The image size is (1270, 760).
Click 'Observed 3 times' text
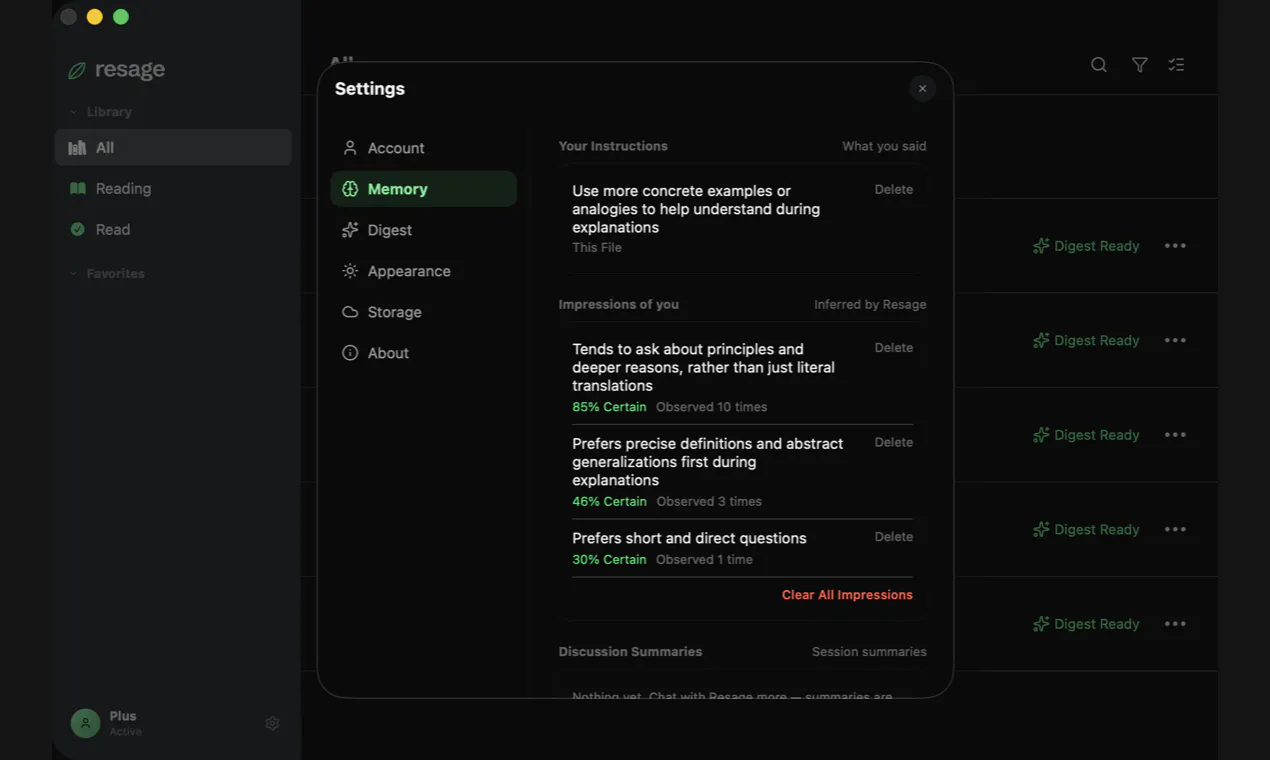pyautogui.click(x=709, y=502)
